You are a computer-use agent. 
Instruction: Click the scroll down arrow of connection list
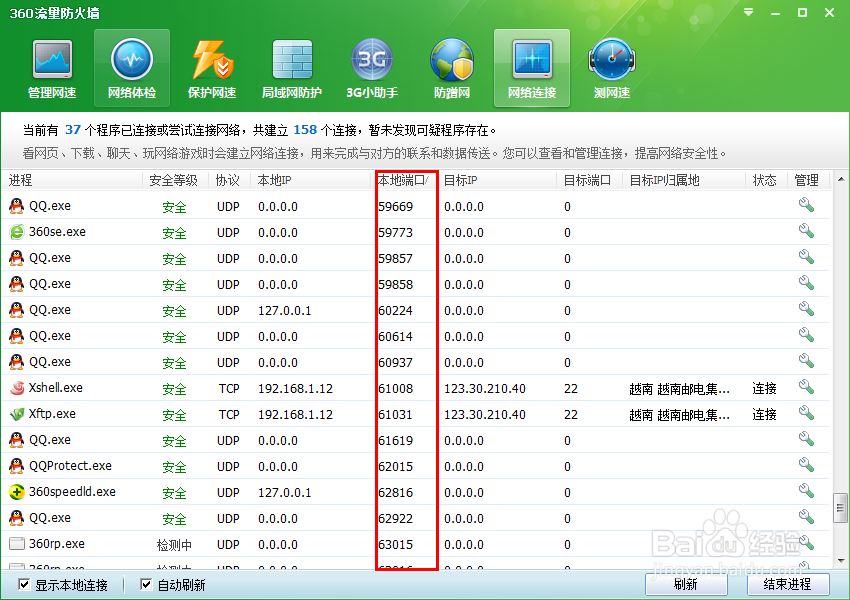[840, 560]
